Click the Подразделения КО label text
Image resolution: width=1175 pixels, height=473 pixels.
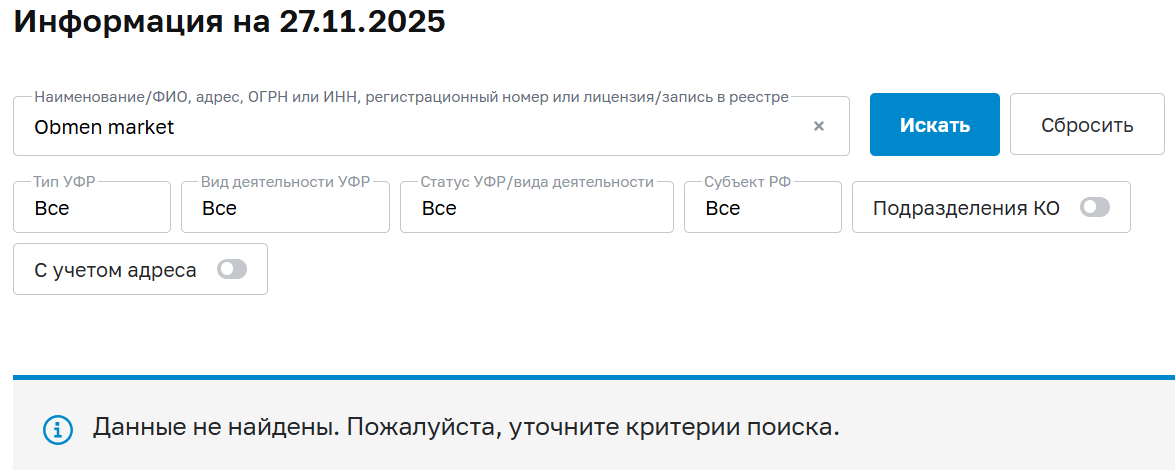pyautogui.click(x=966, y=208)
